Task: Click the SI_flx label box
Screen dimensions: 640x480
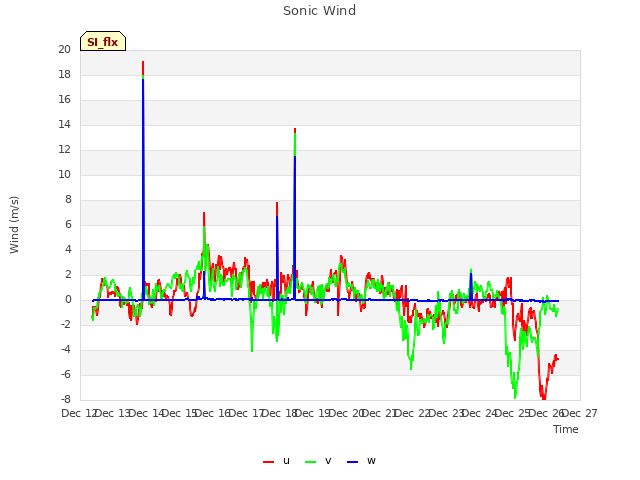Action: coord(103,41)
